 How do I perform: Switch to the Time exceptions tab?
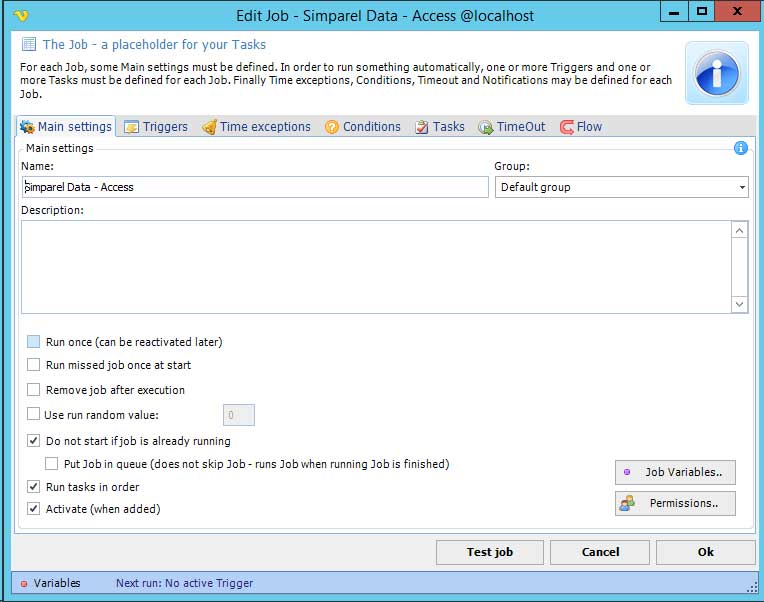click(256, 127)
